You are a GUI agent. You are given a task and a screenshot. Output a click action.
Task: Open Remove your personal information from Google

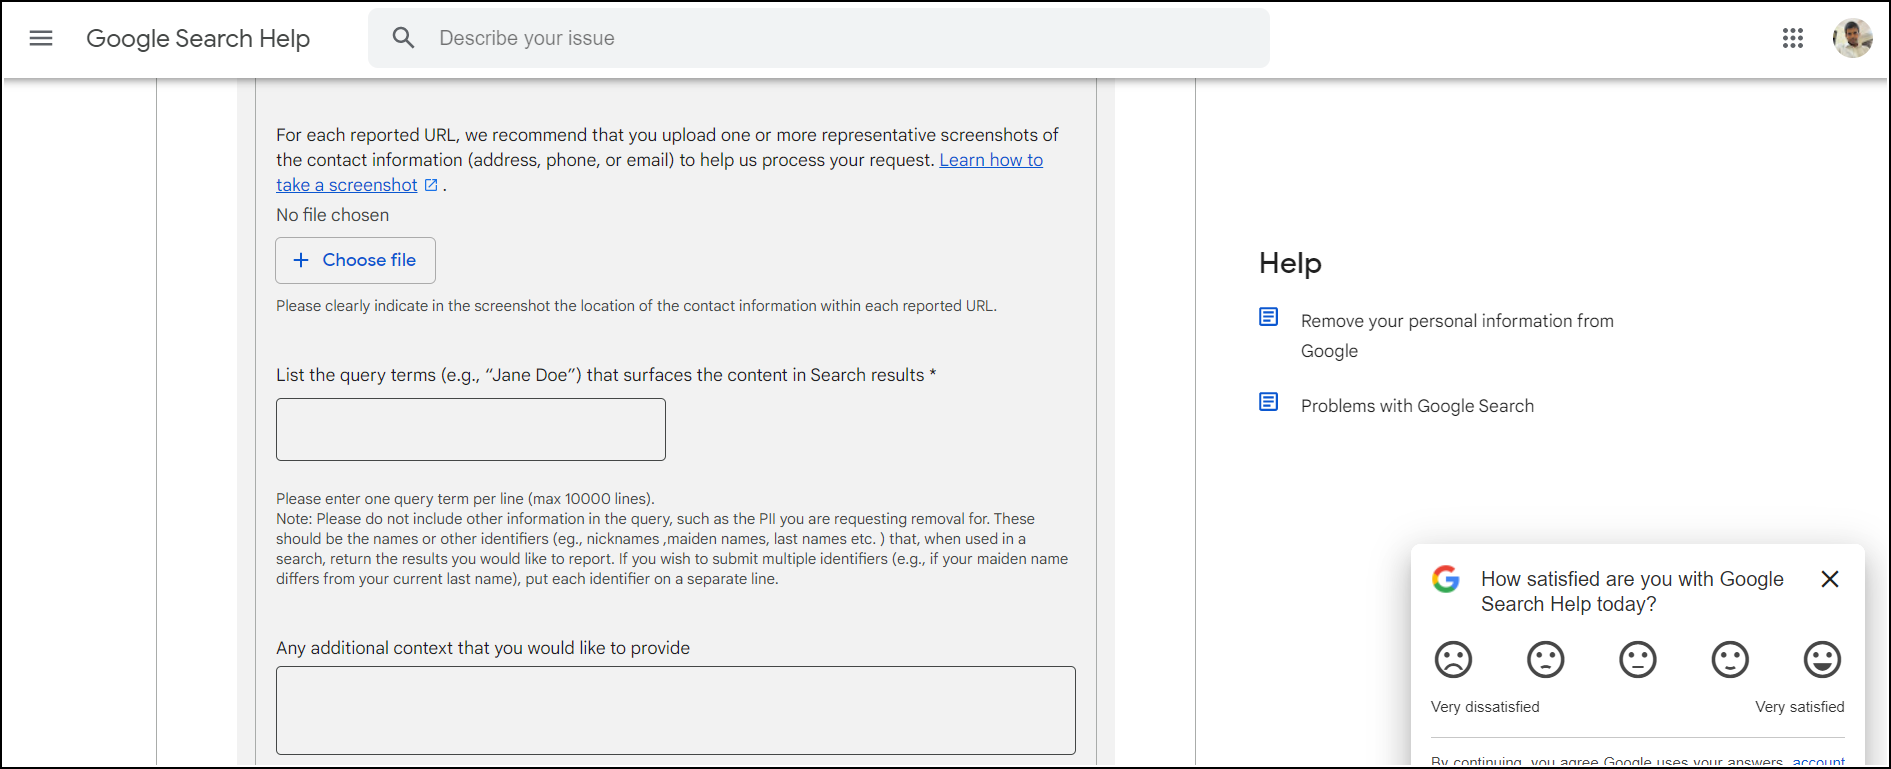[x=1457, y=336]
